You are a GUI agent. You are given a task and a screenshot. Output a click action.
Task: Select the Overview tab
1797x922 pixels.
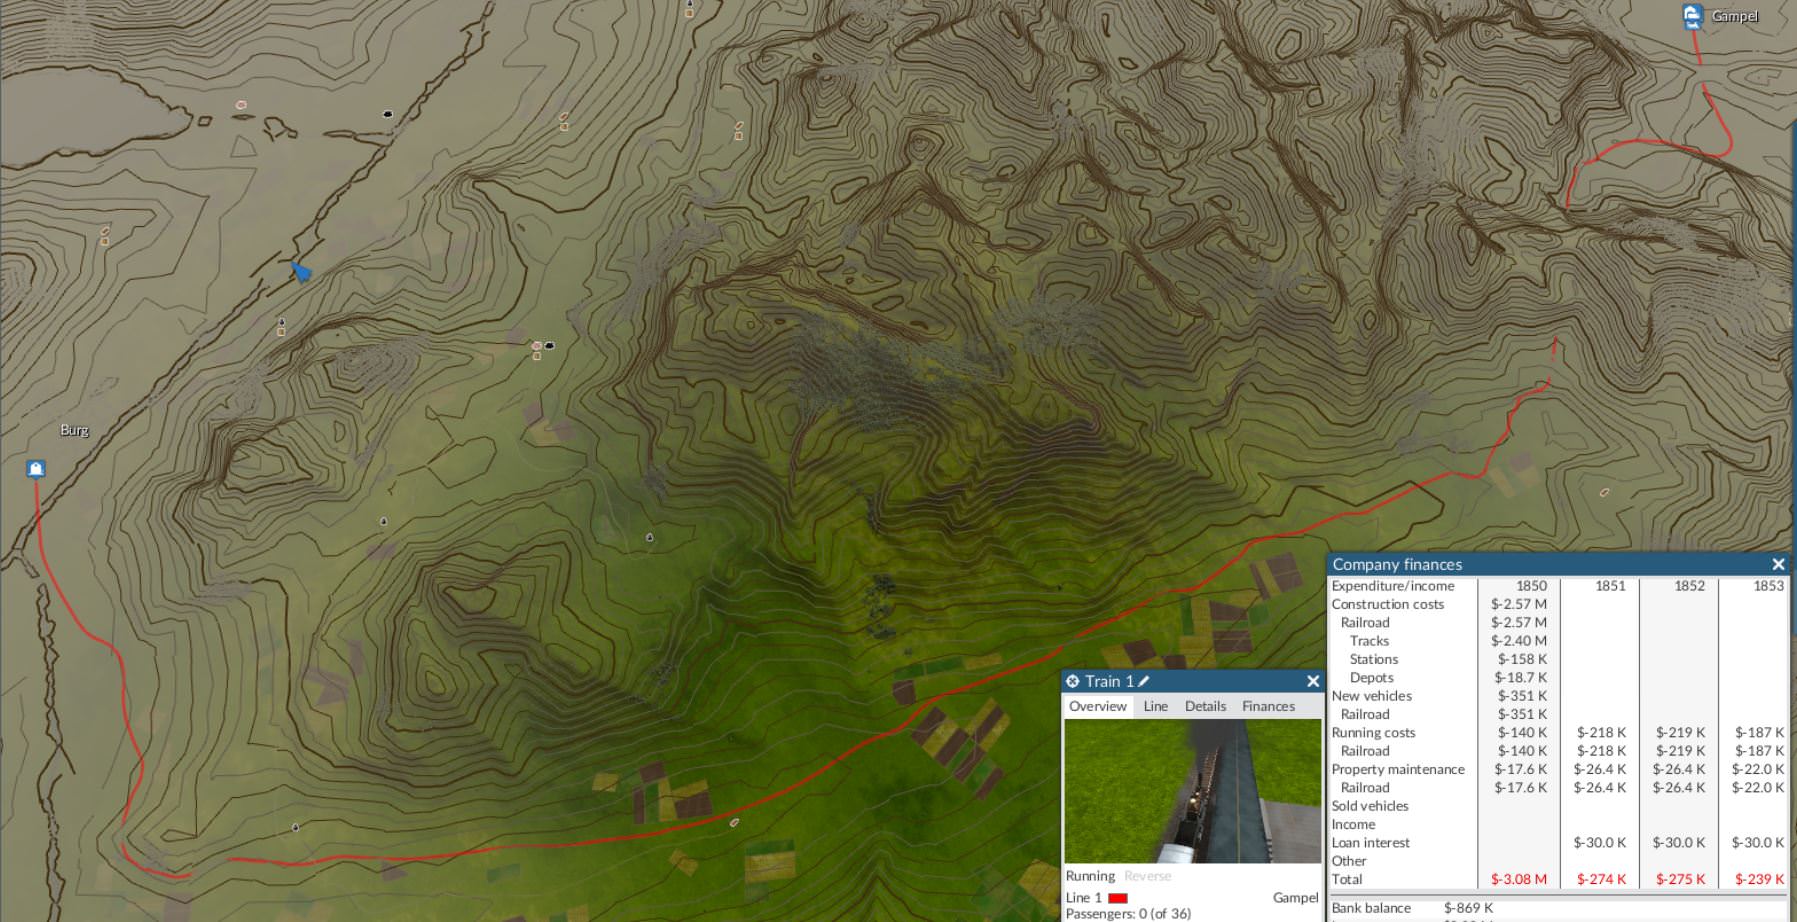[x=1097, y=706]
